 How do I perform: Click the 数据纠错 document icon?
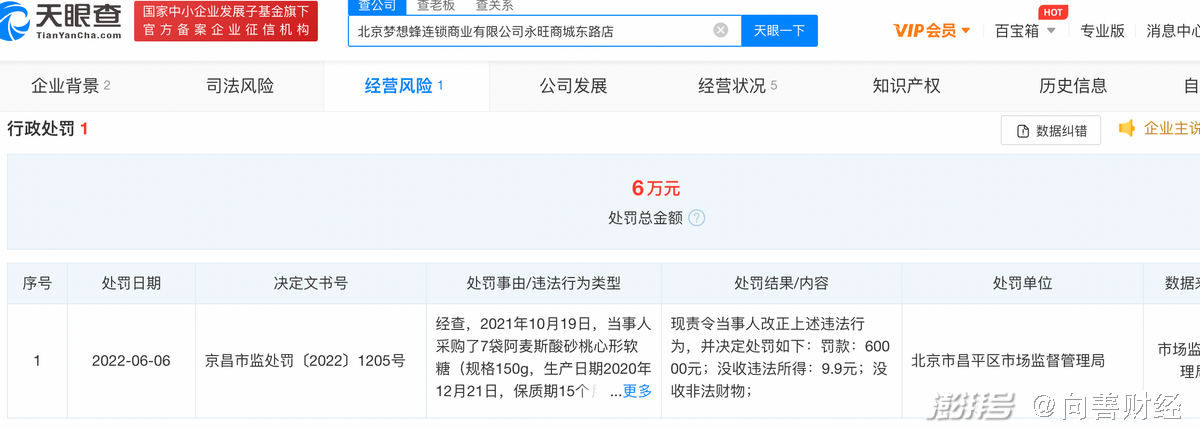click(1023, 131)
